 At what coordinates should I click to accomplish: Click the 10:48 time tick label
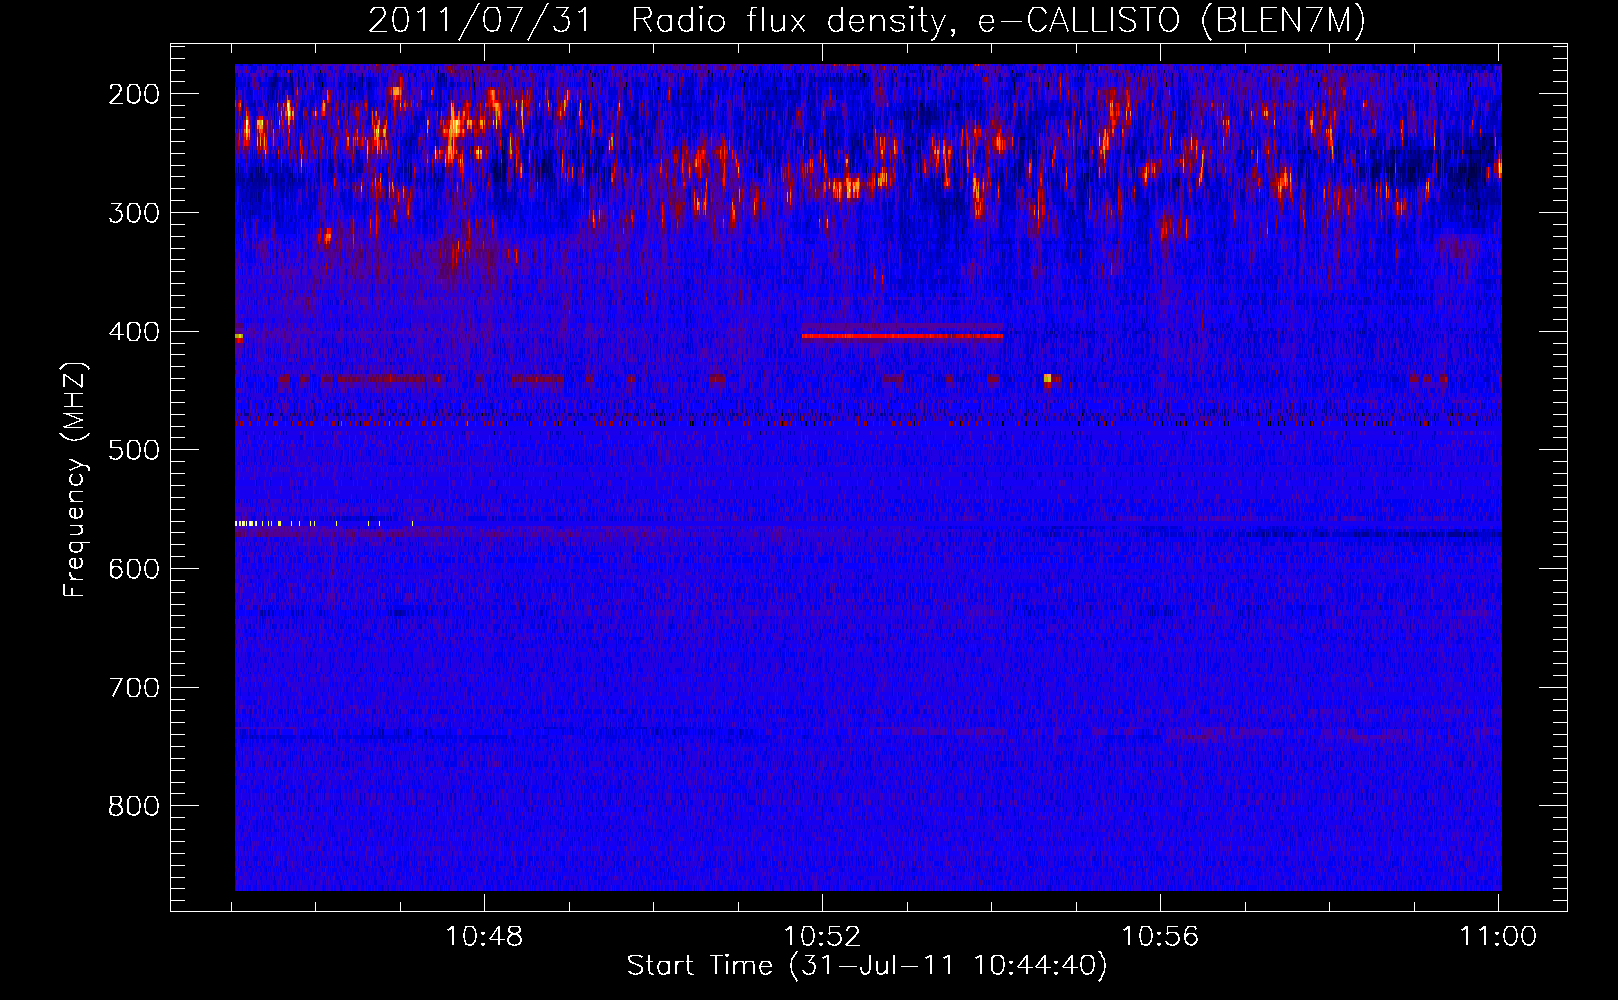coord(484,937)
